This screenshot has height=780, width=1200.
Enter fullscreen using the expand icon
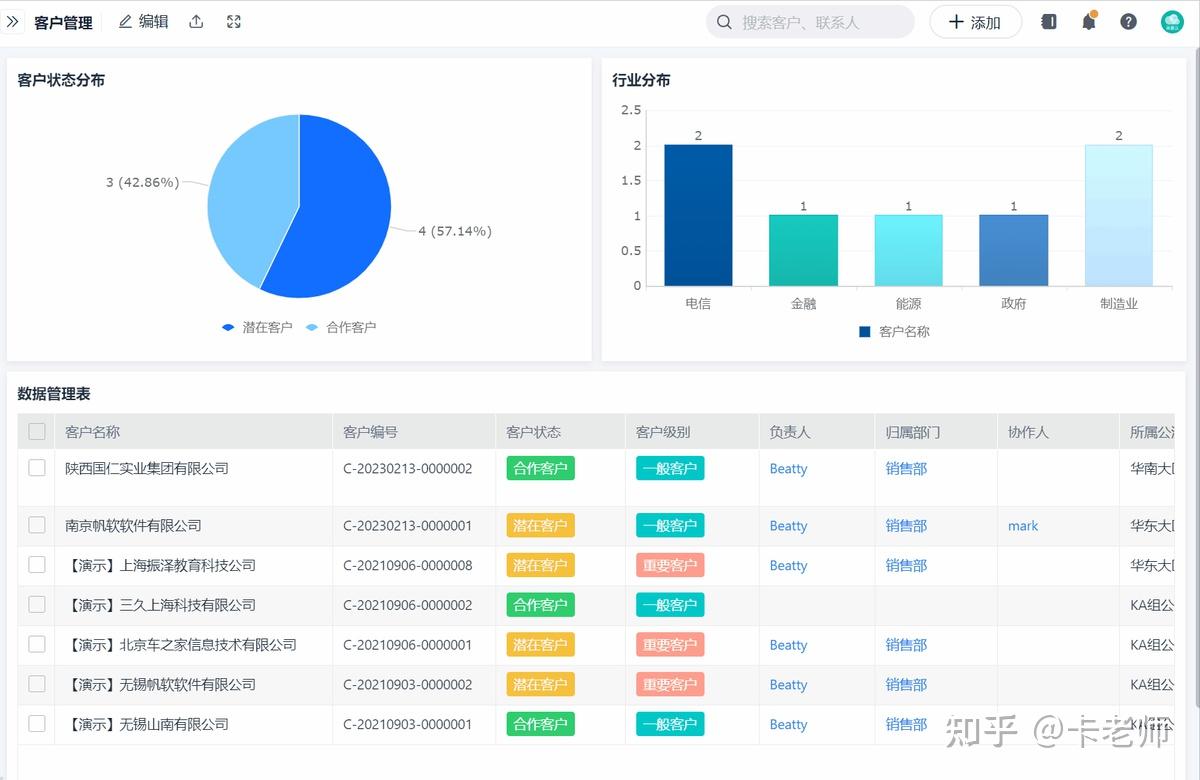[x=233, y=21]
